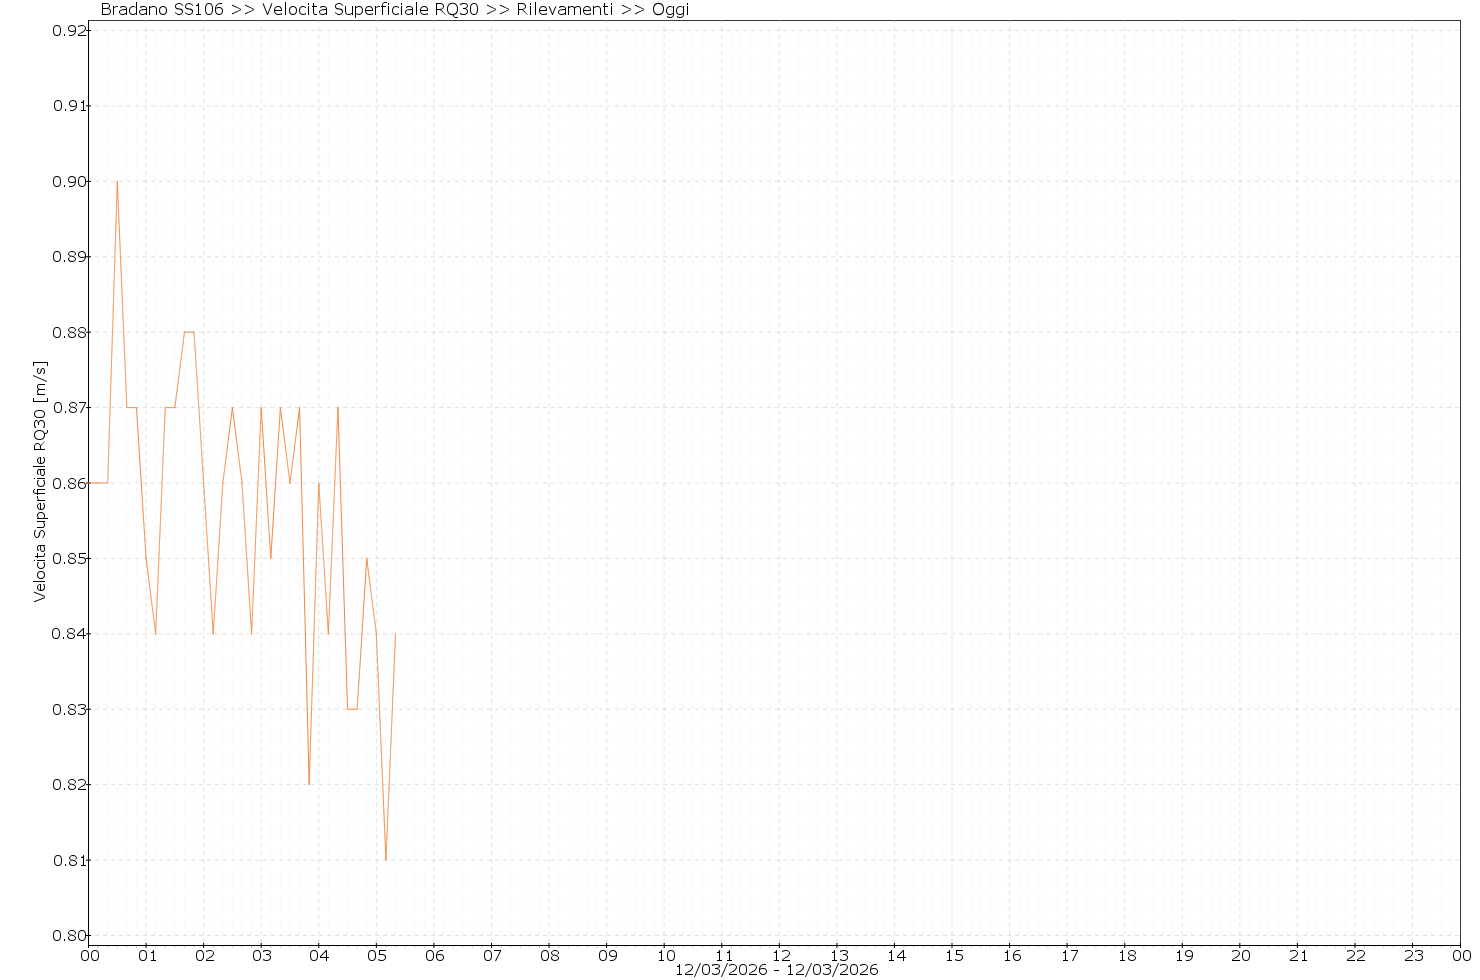This screenshot has height=980, width=1480.
Task: Click "Oggi" at the end of the title
Action: (x=670, y=10)
